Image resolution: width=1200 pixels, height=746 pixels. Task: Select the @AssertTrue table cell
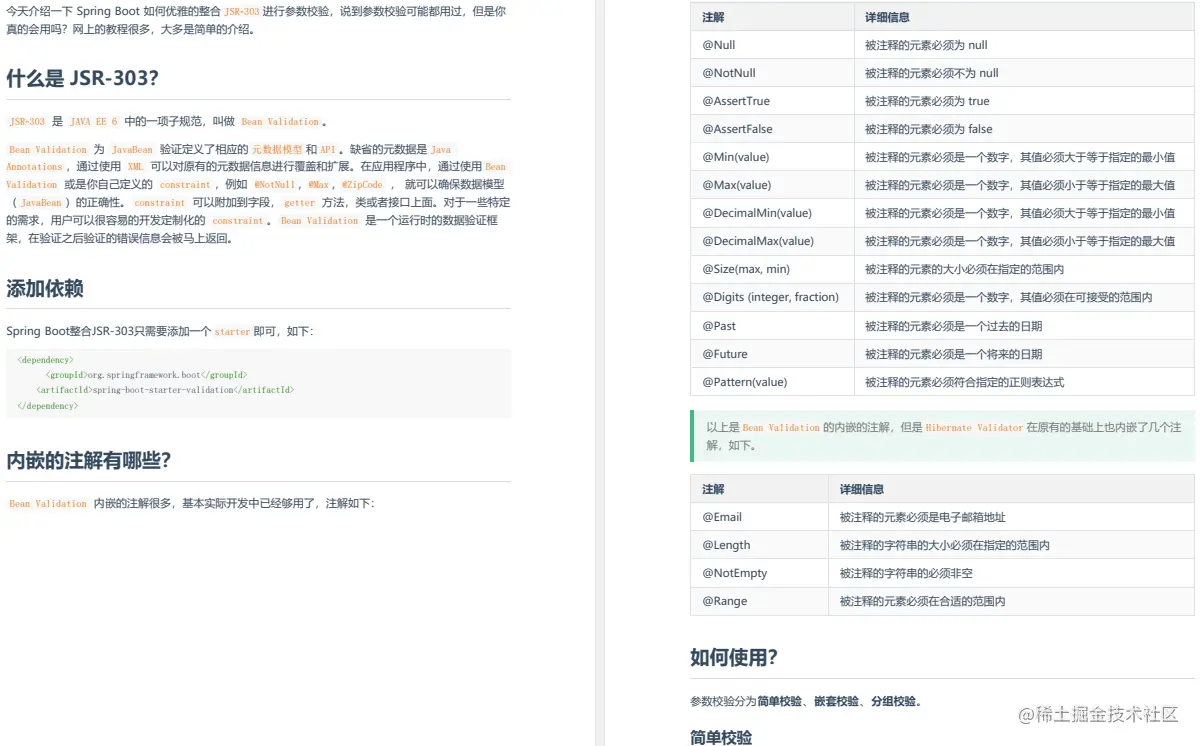[772, 101]
